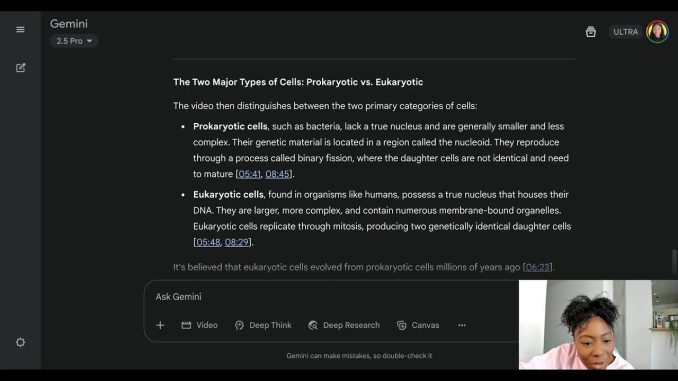678x381 pixels.
Task: Open settings gear in sidebar
Action: tap(20, 343)
